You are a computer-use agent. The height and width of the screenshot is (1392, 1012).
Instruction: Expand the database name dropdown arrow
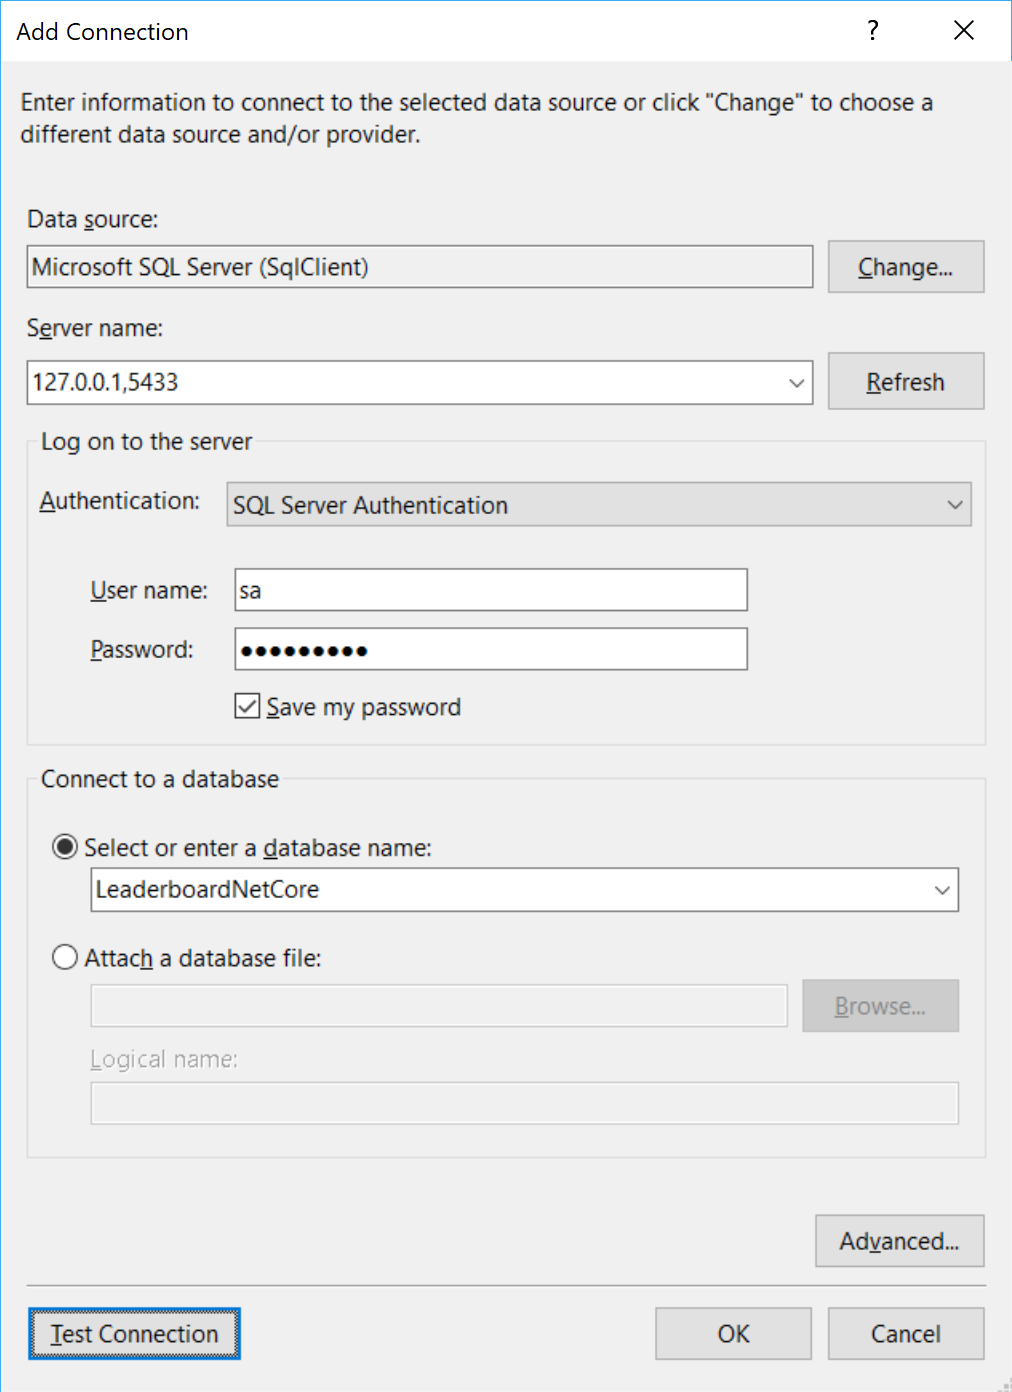click(941, 890)
